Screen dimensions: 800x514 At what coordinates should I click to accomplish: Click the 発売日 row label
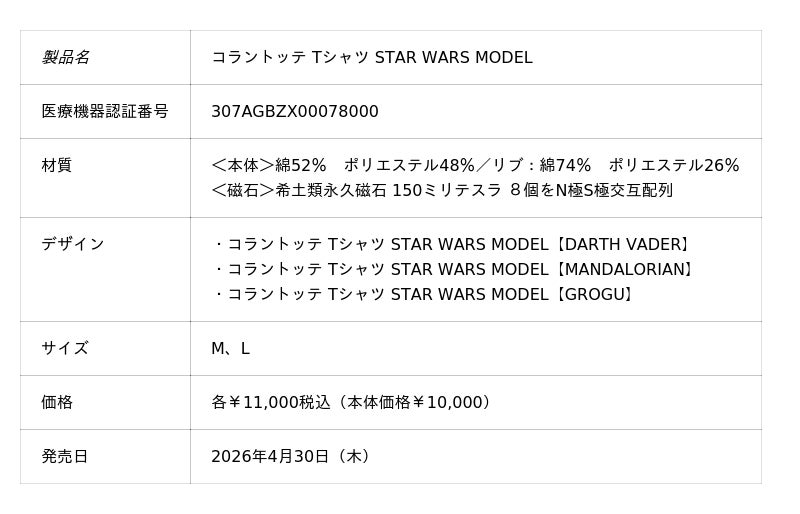pyautogui.click(x=64, y=456)
